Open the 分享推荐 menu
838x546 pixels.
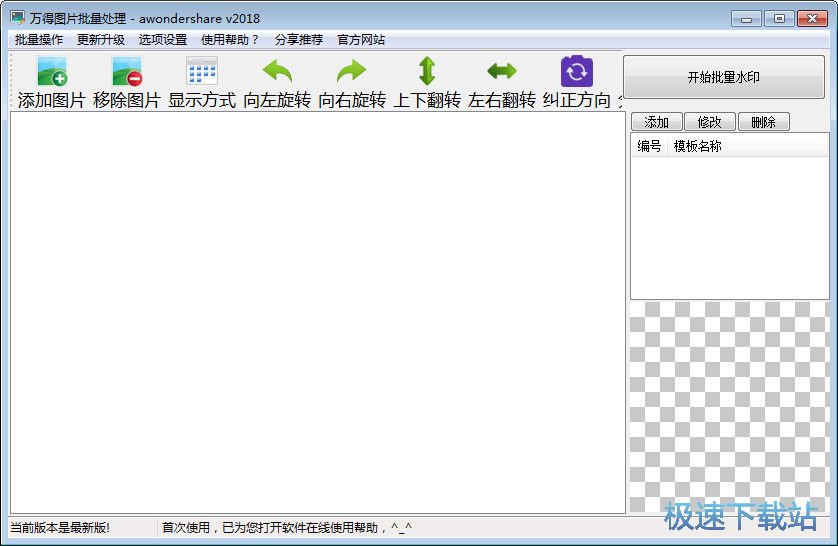click(x=299, y=40)
